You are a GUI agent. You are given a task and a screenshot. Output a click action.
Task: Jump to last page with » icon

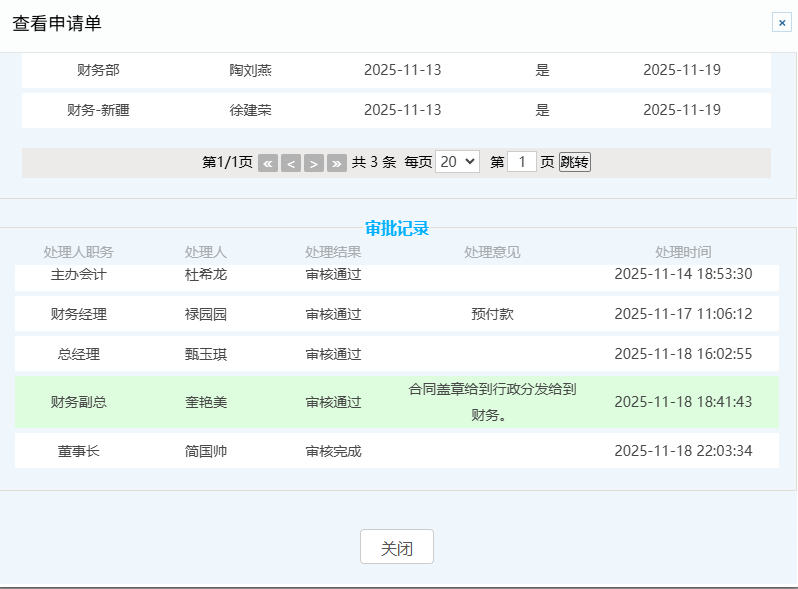pos(337,163)
